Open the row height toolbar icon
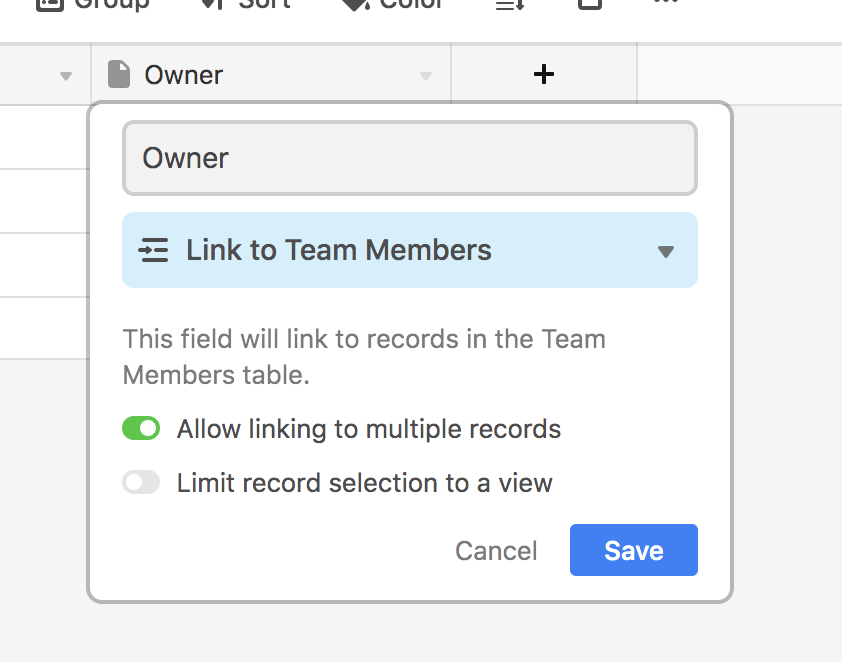Screen dimensions: 842x662 coord(510,4)
